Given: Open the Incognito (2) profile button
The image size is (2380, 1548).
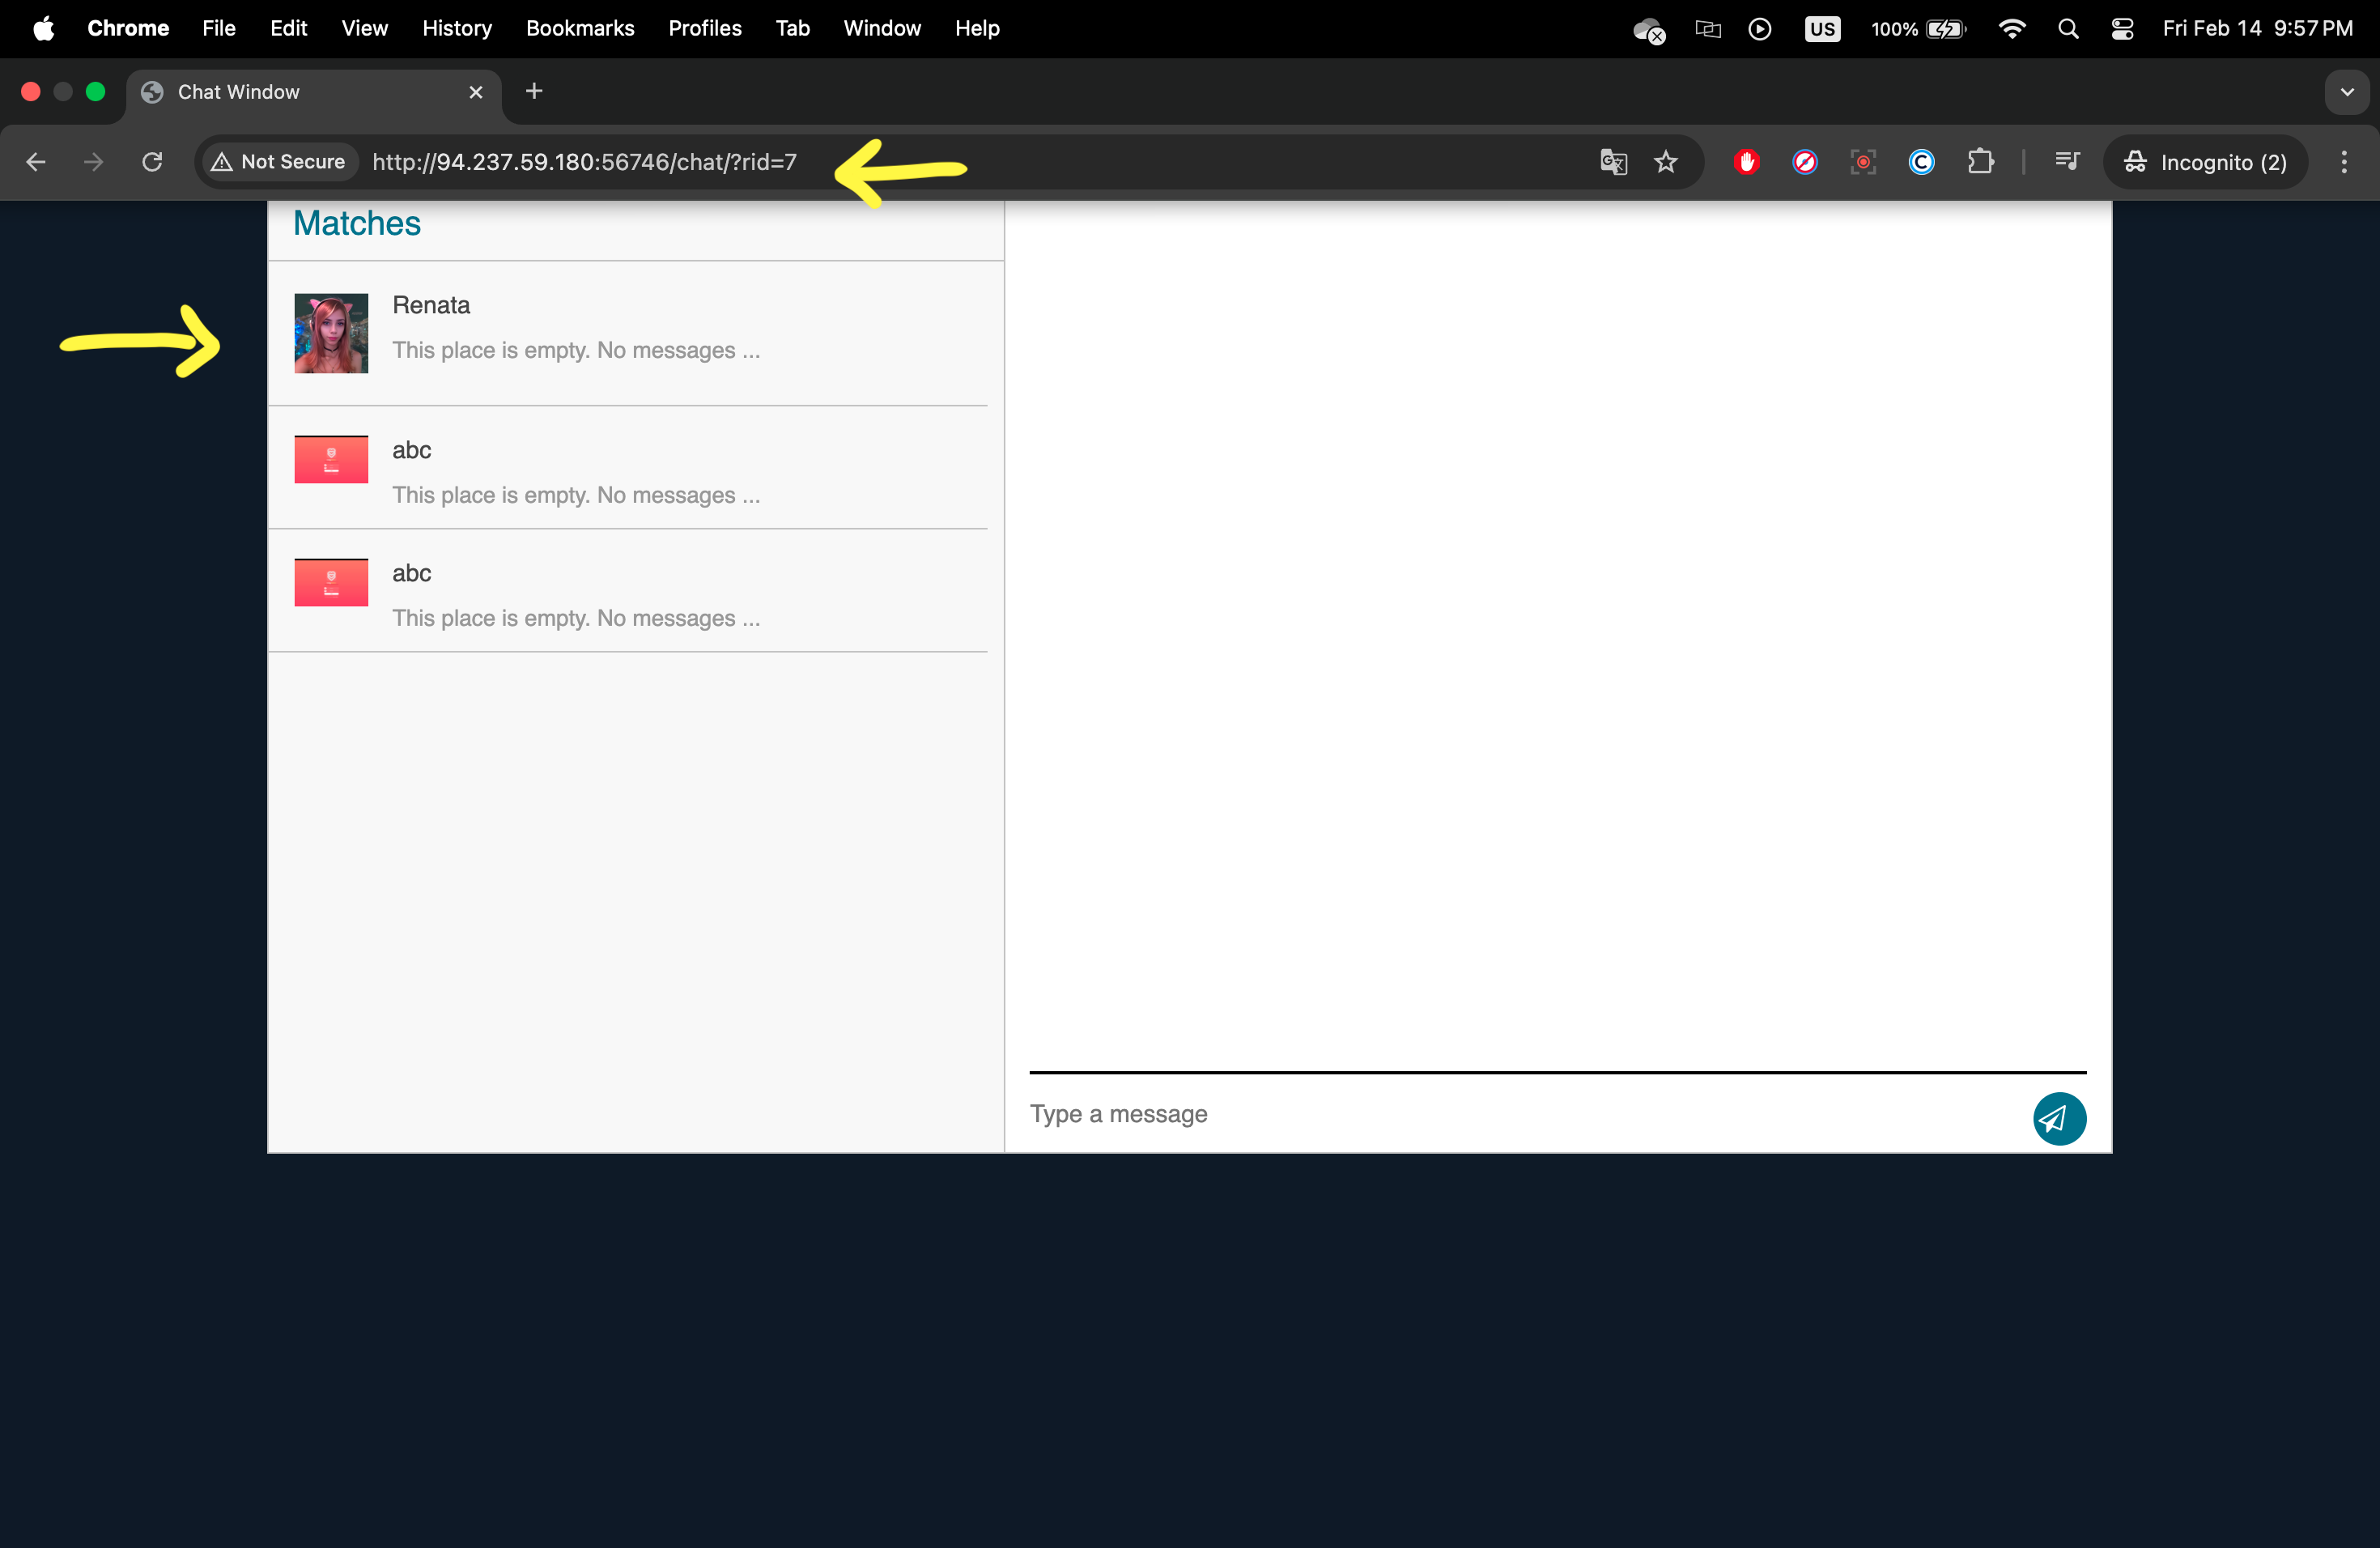Looking at the screenshot, I should 2205,162.
